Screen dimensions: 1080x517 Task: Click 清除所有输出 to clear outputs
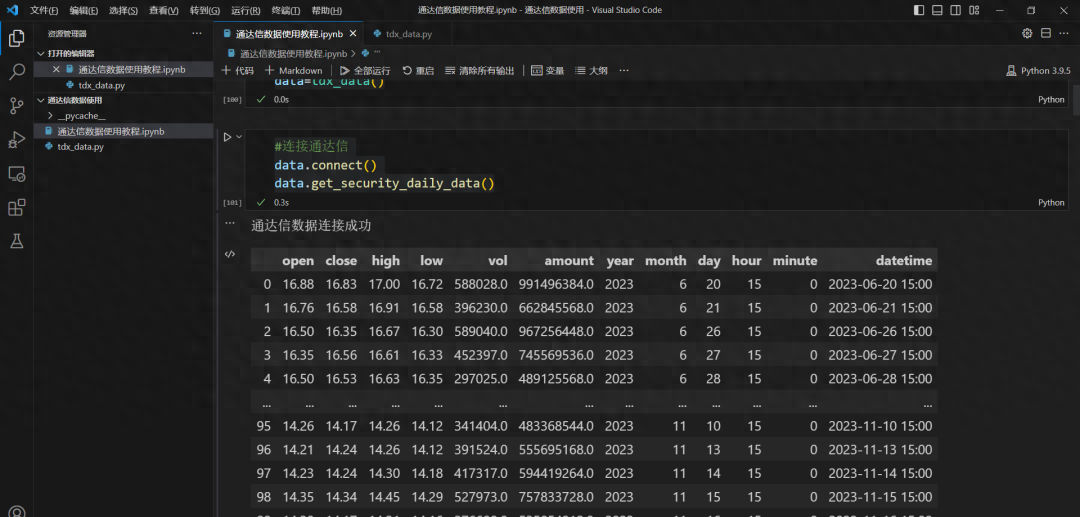click(480, 70)
